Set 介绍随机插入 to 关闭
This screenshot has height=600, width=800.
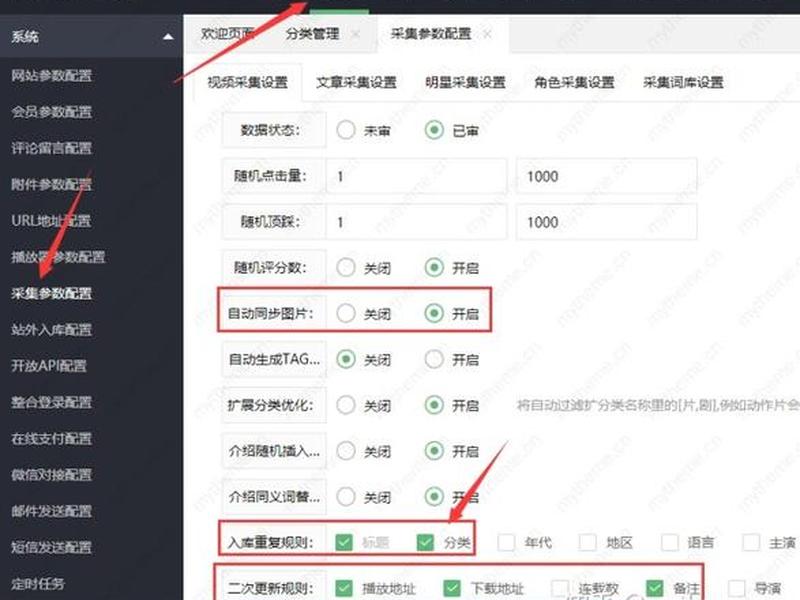pos(346,451)
